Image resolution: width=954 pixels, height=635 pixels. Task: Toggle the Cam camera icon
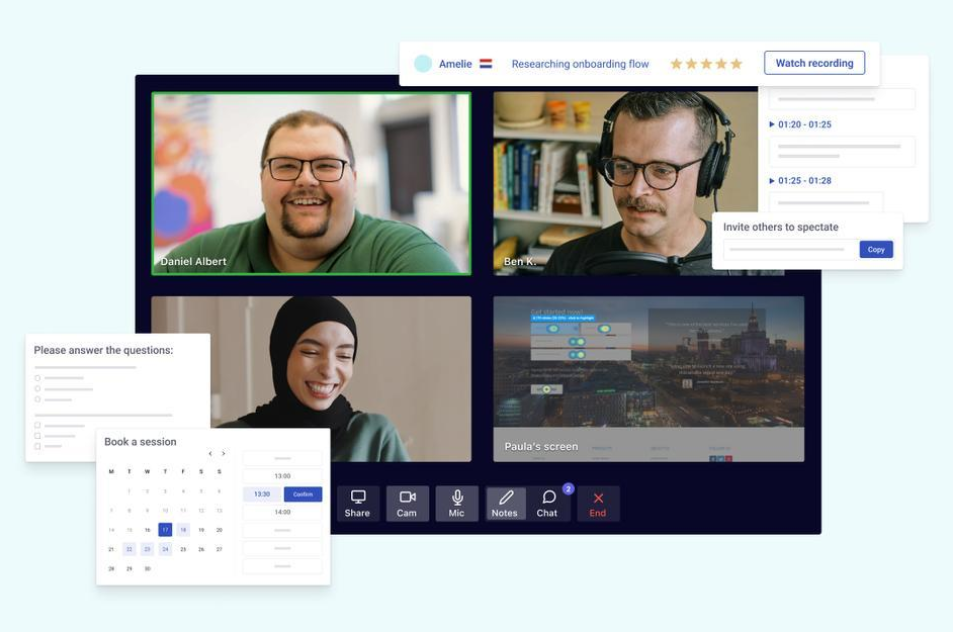click(x=407, y=503)
